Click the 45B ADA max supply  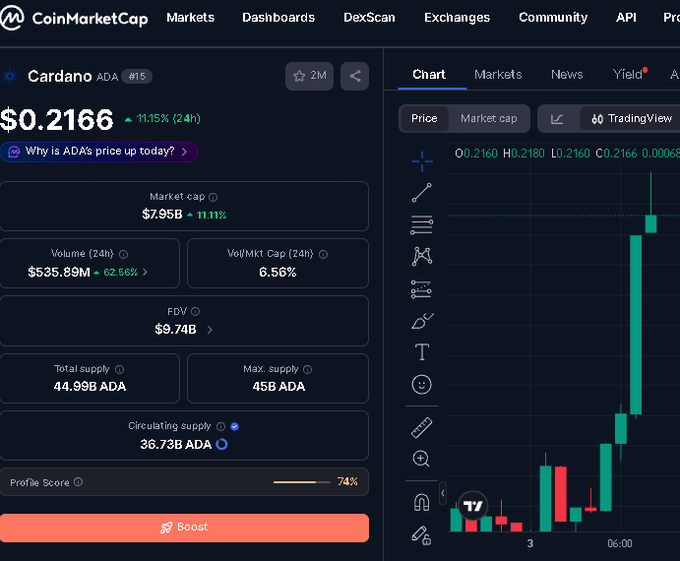pyautogui.click(x=278, y=387)
